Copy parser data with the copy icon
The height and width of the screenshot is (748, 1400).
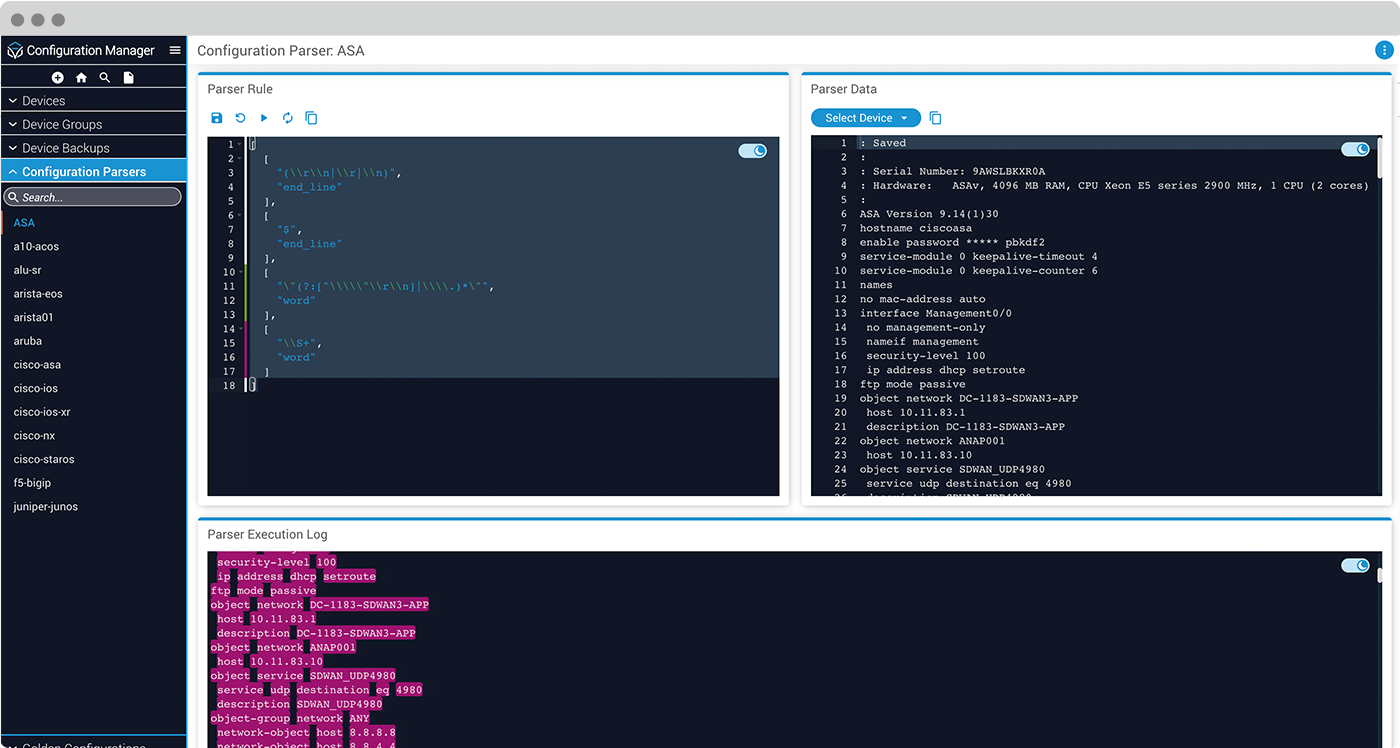pos(935,118)
